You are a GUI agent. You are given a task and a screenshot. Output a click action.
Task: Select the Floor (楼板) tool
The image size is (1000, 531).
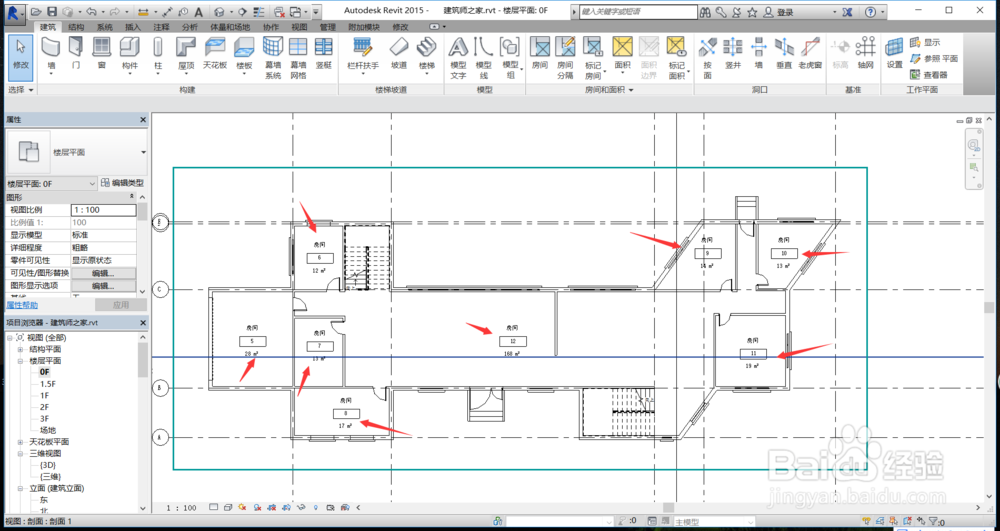[244, 54]
